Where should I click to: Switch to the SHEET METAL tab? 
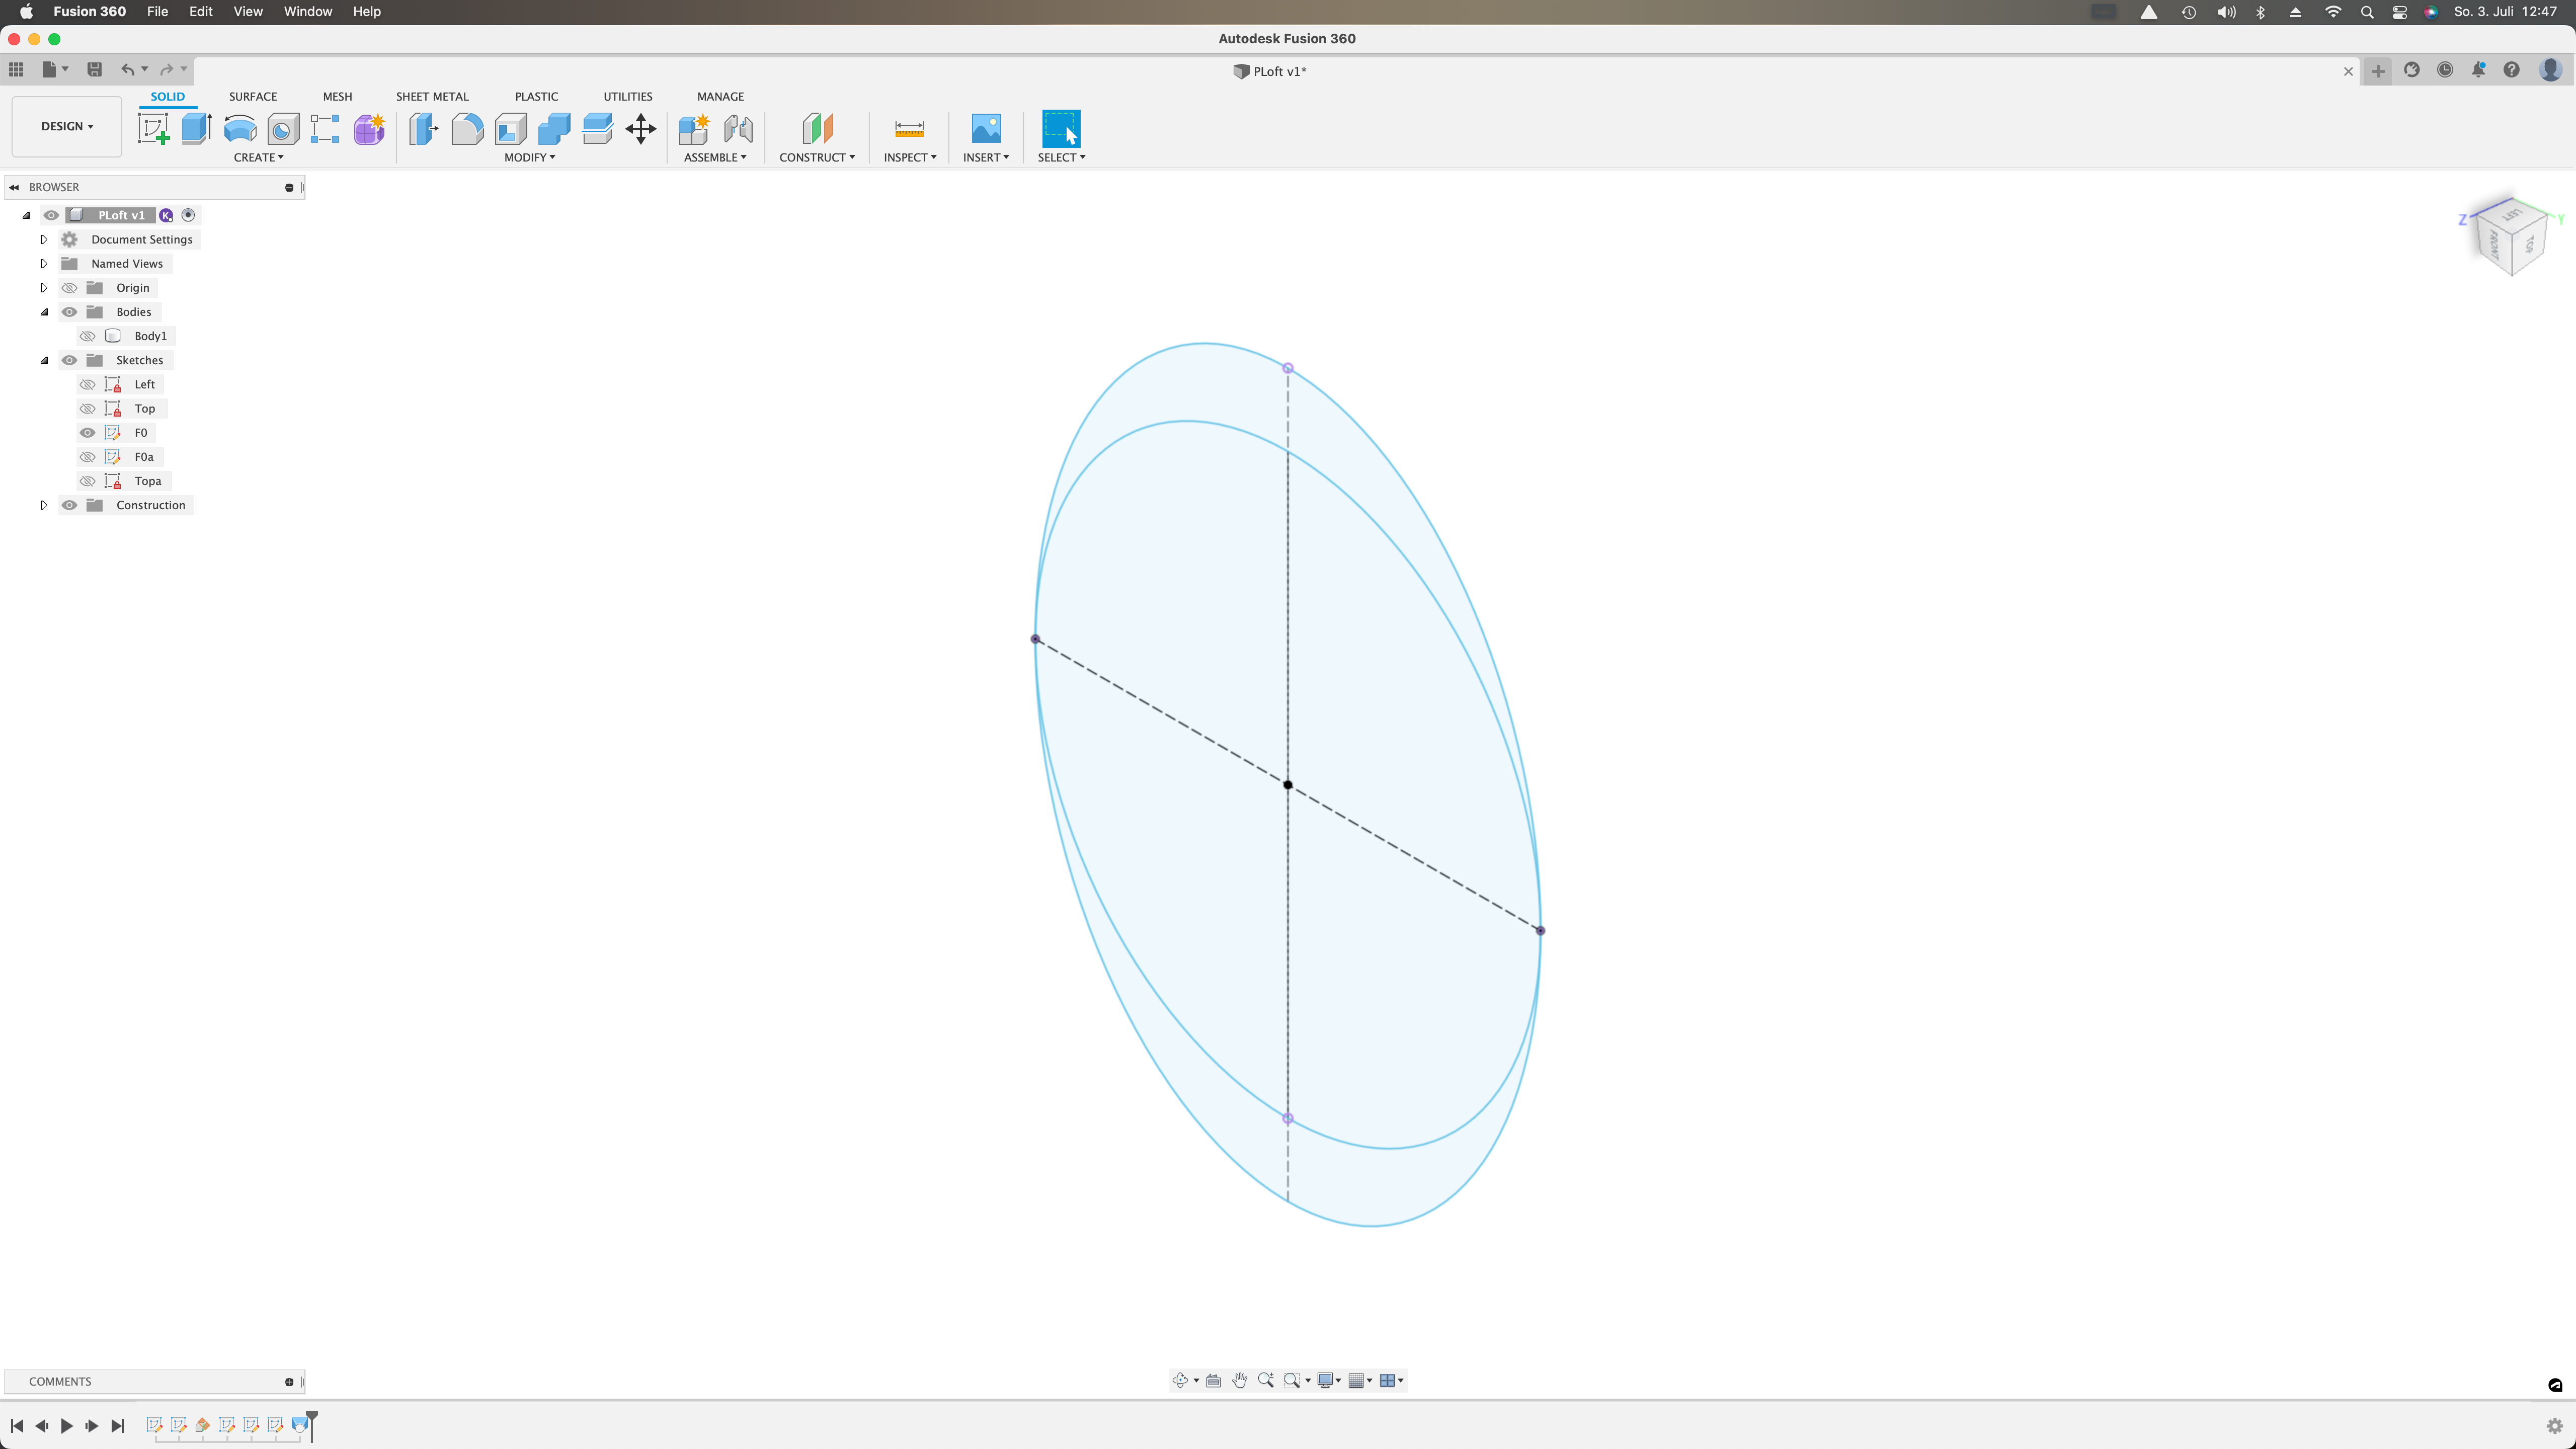[432, 96]
